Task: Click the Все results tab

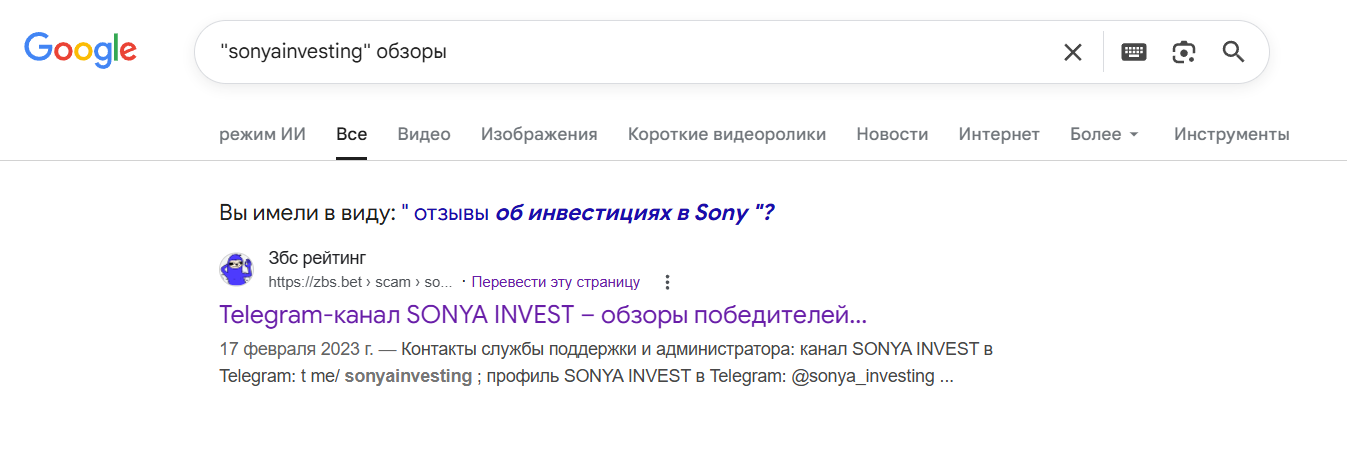Action: (352, 134)
